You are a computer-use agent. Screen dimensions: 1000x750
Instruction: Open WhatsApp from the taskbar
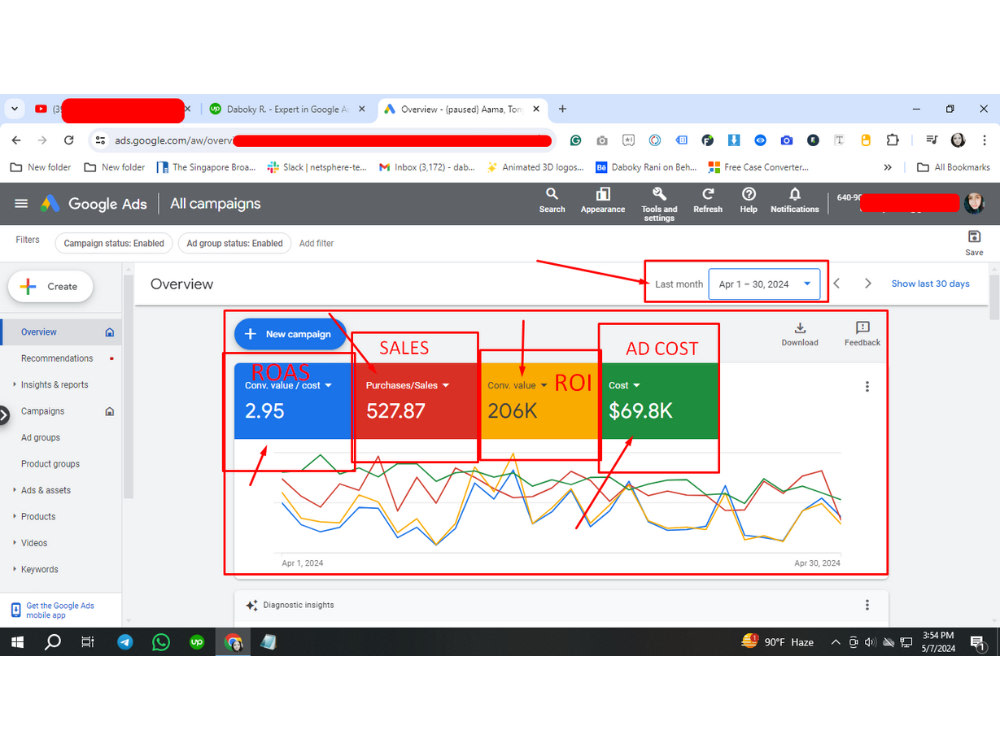(x=161, y=642)
